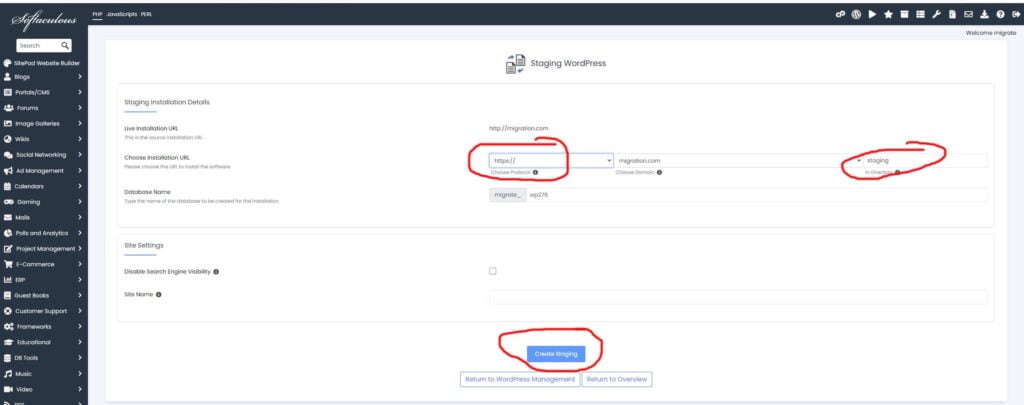Click the Site Name input field

738,297
